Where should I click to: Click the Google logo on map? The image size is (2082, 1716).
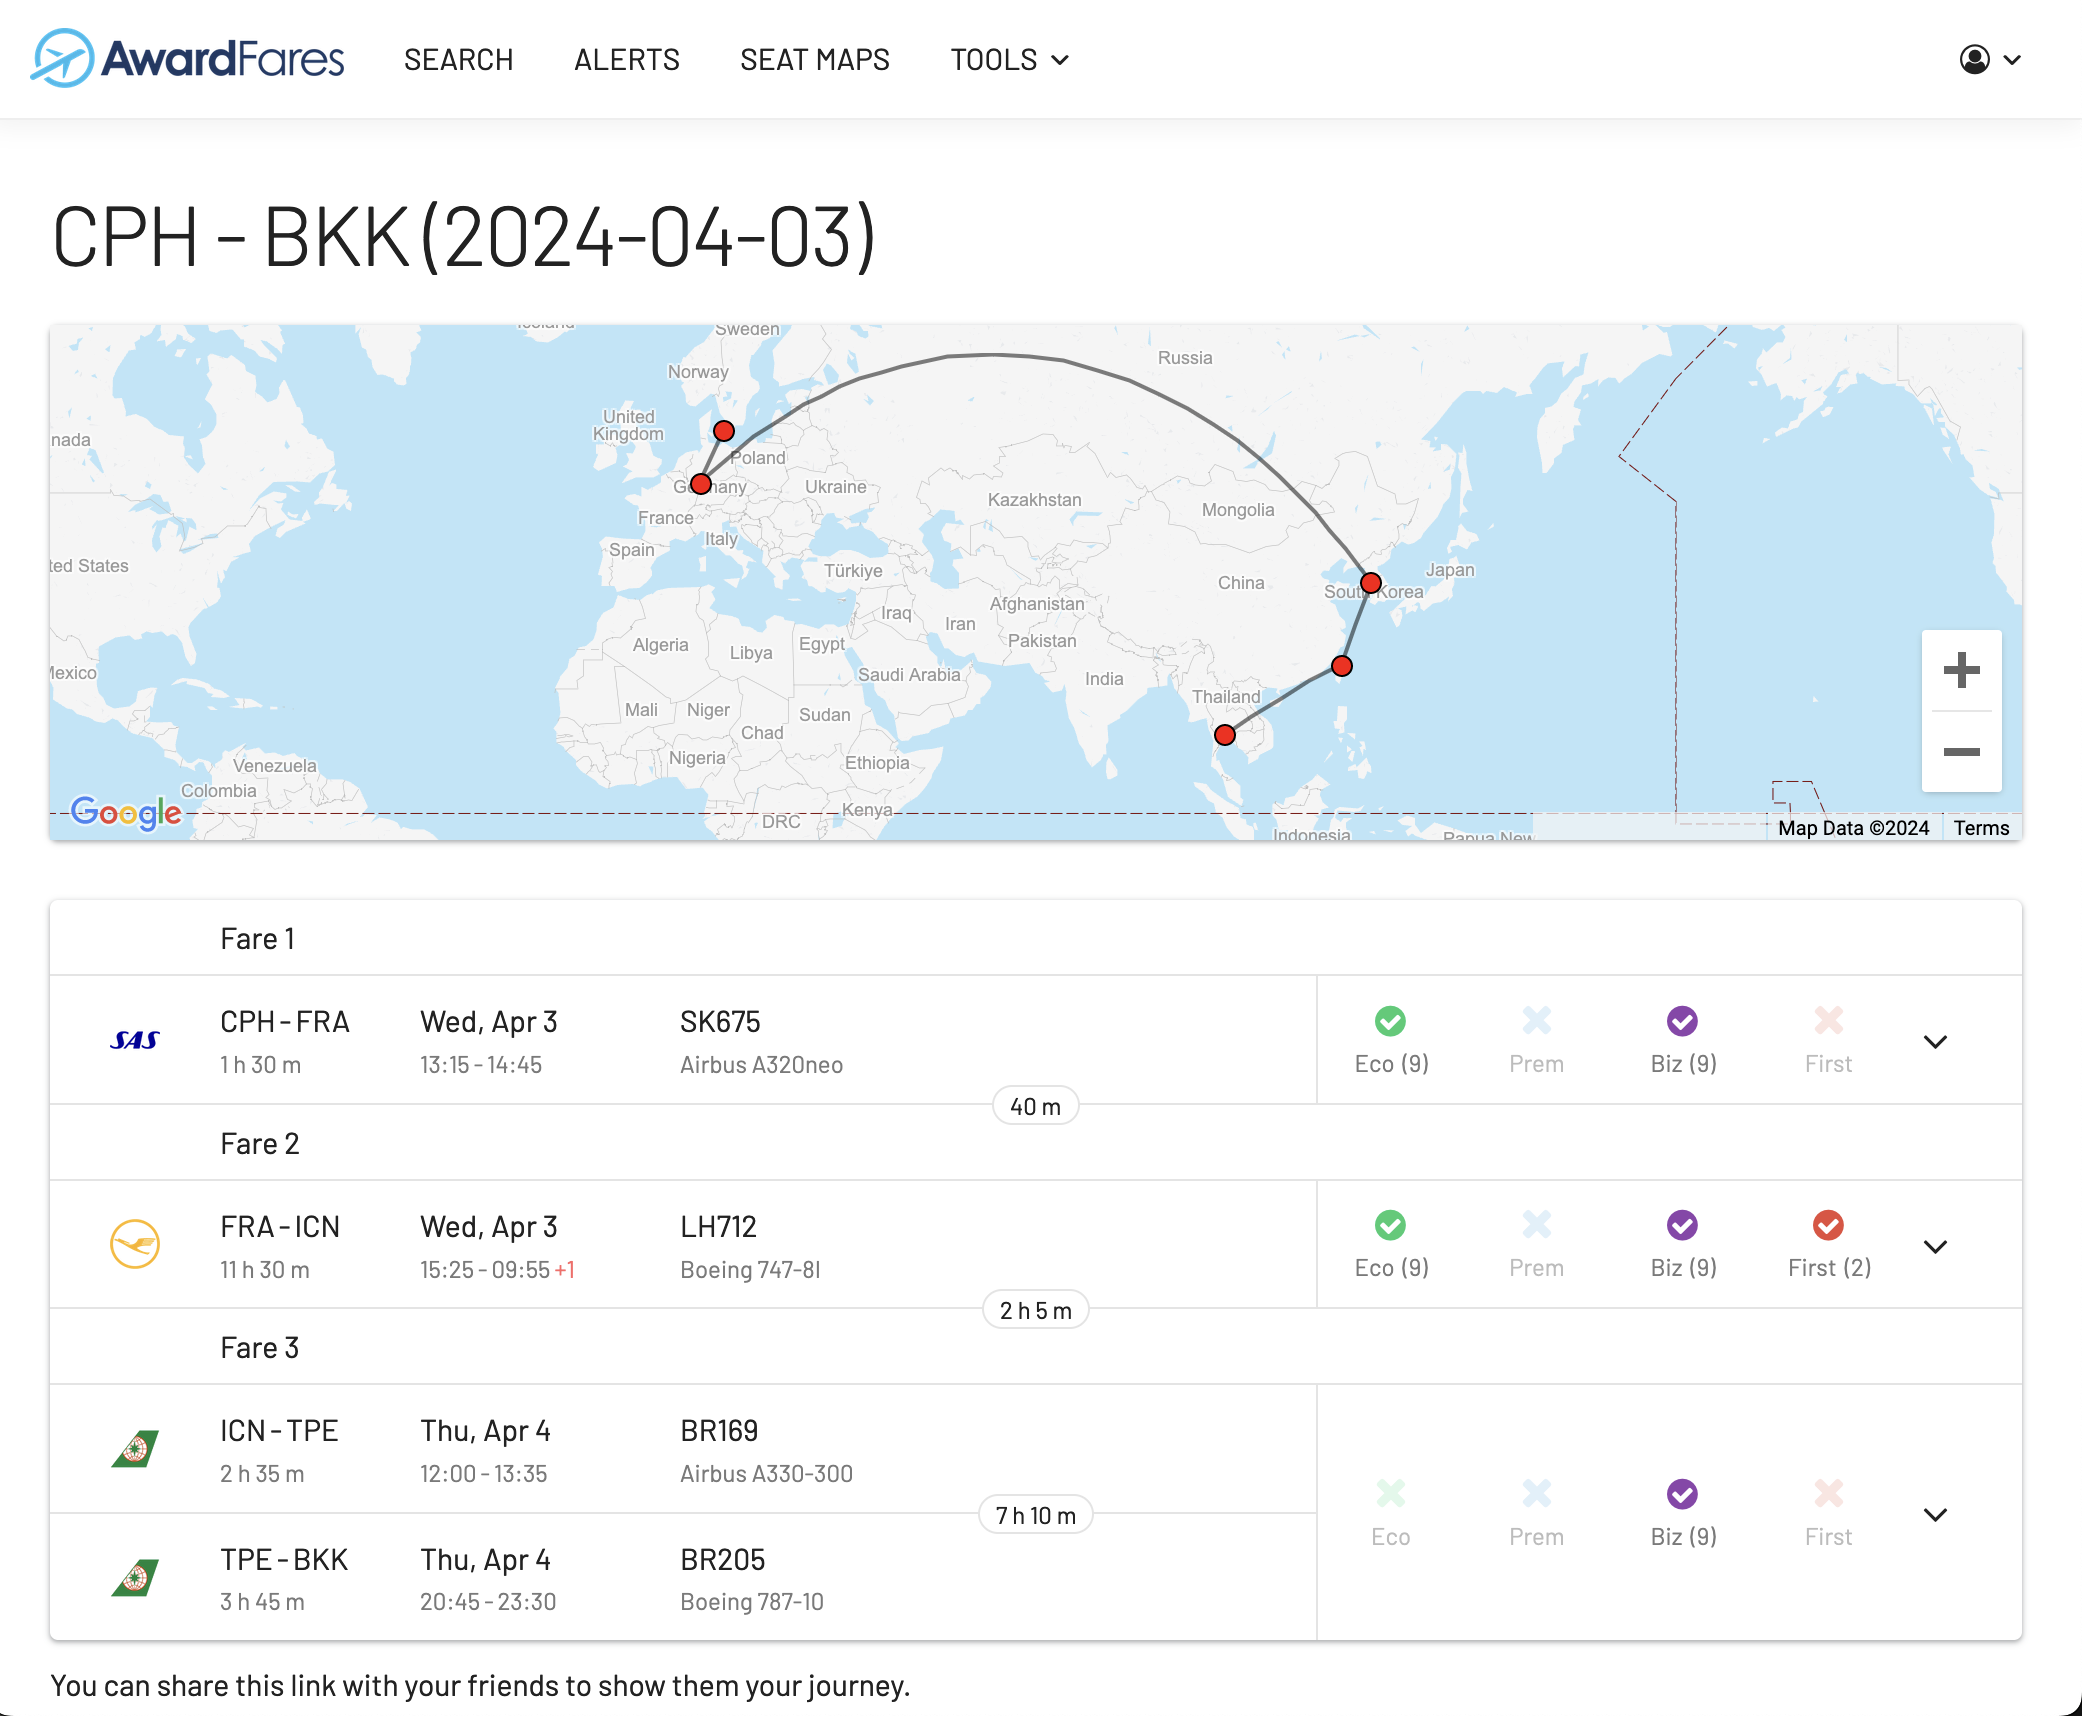[126, 812]
